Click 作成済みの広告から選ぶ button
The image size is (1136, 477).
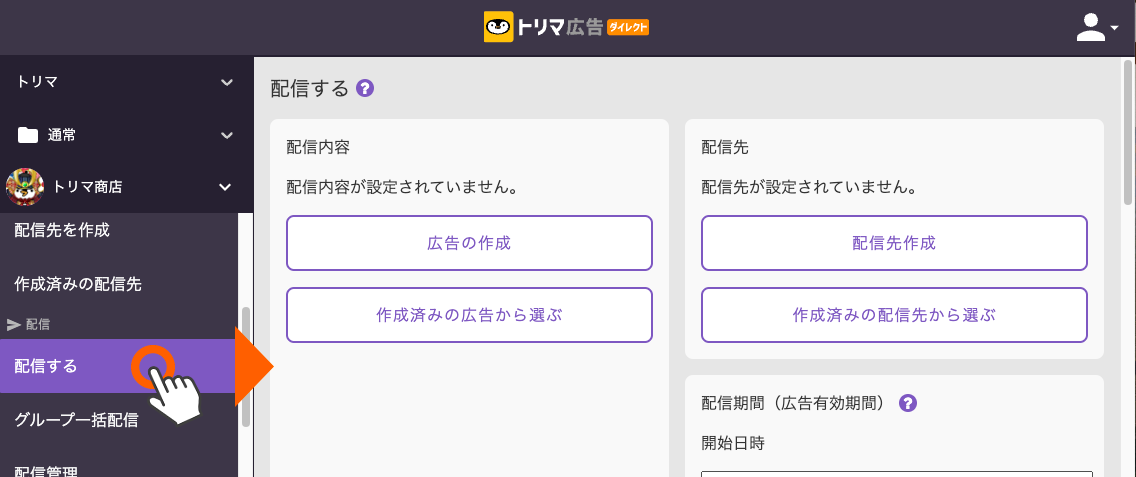[469, 315]
